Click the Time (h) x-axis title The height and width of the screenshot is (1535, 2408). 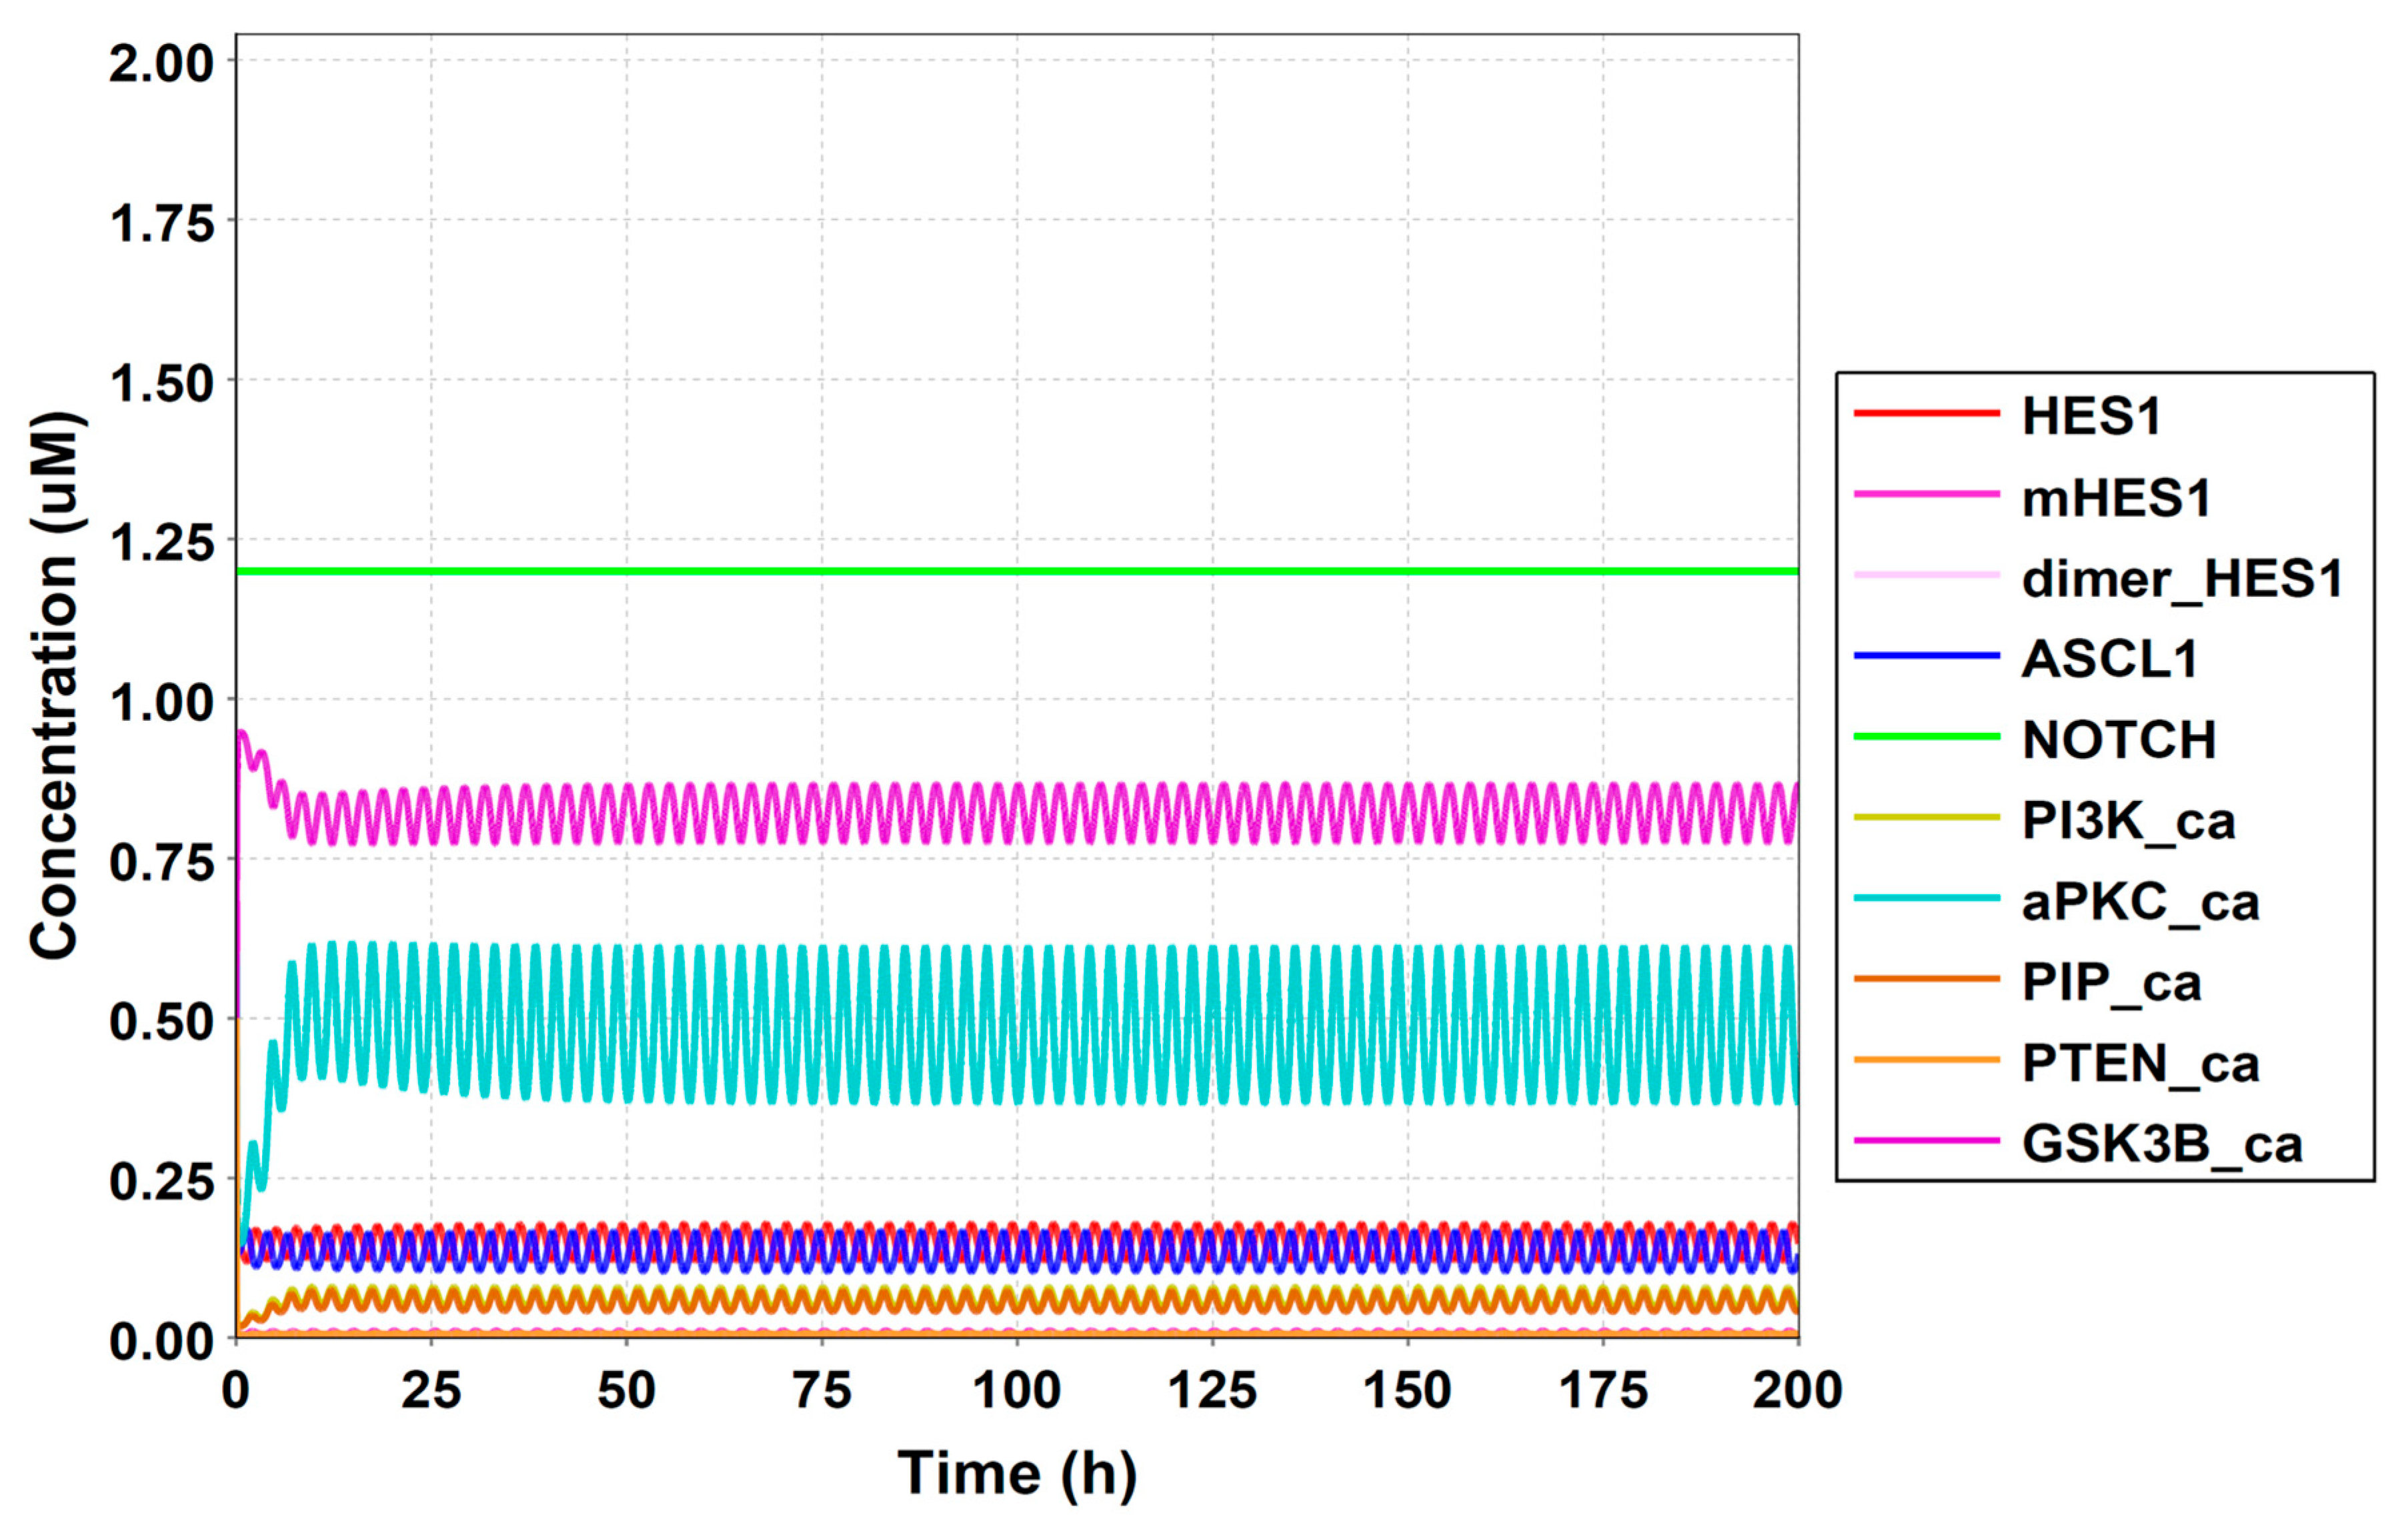(x=1017, y=1474)
